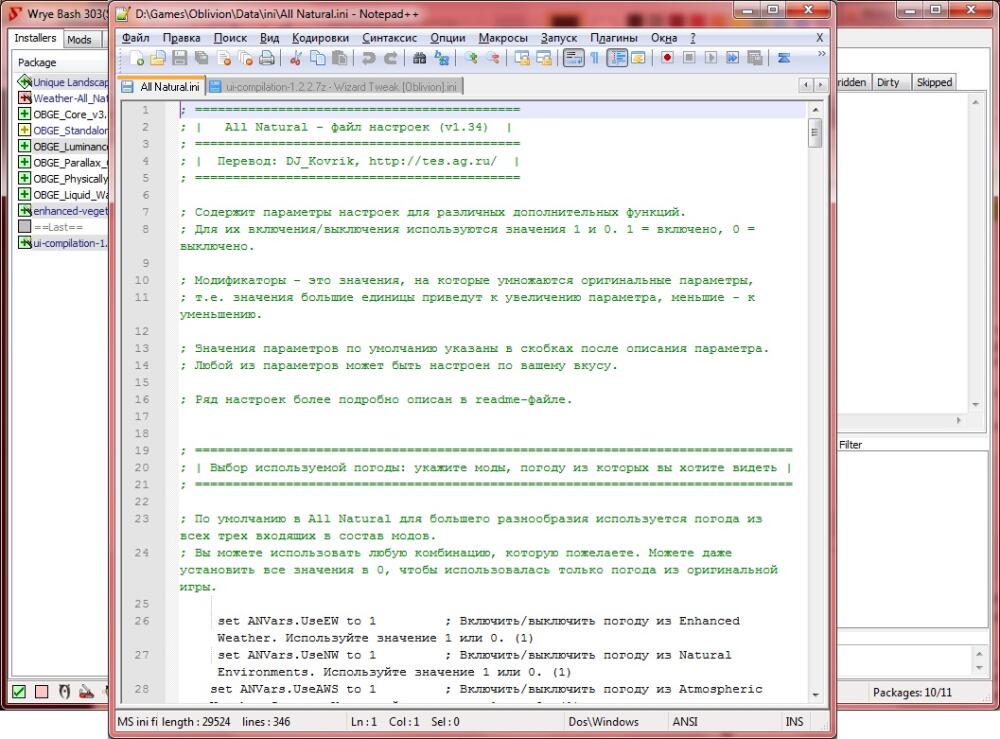Click the Stop Recording macro button

tap(689, 59)
